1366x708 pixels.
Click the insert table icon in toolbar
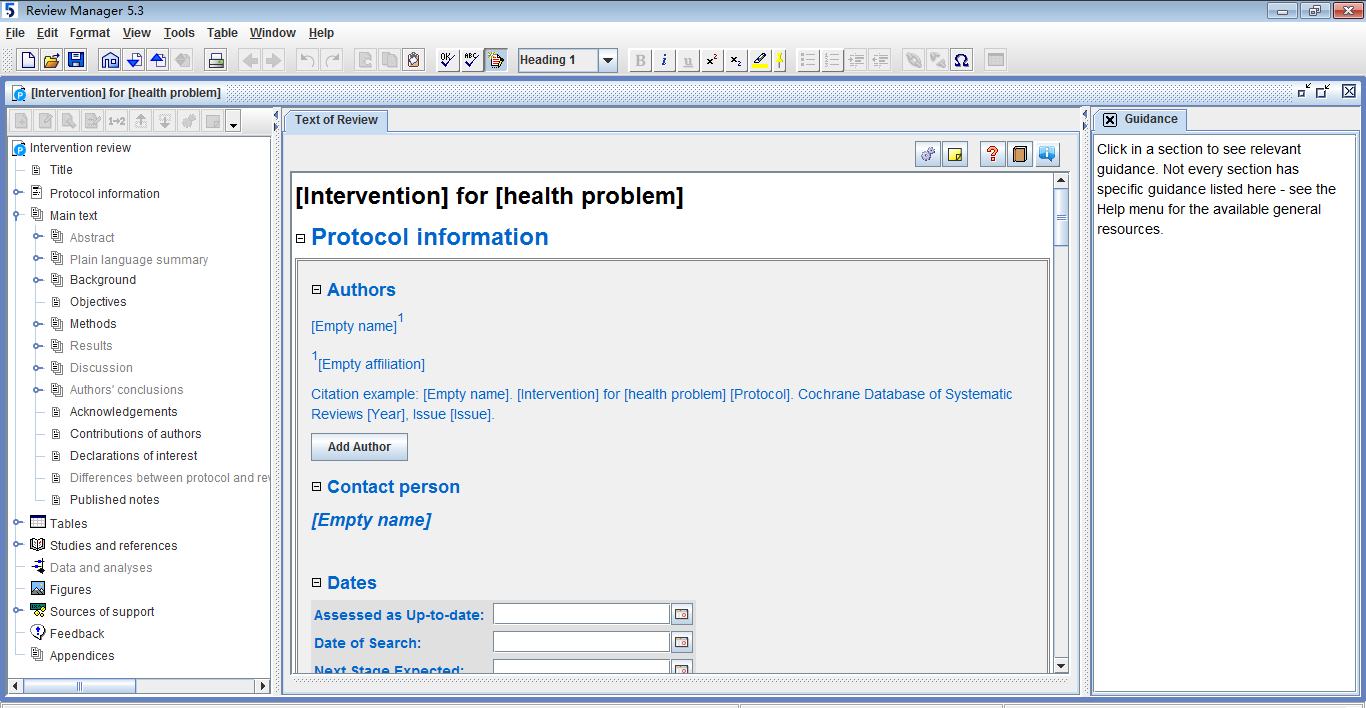point(995,60)
